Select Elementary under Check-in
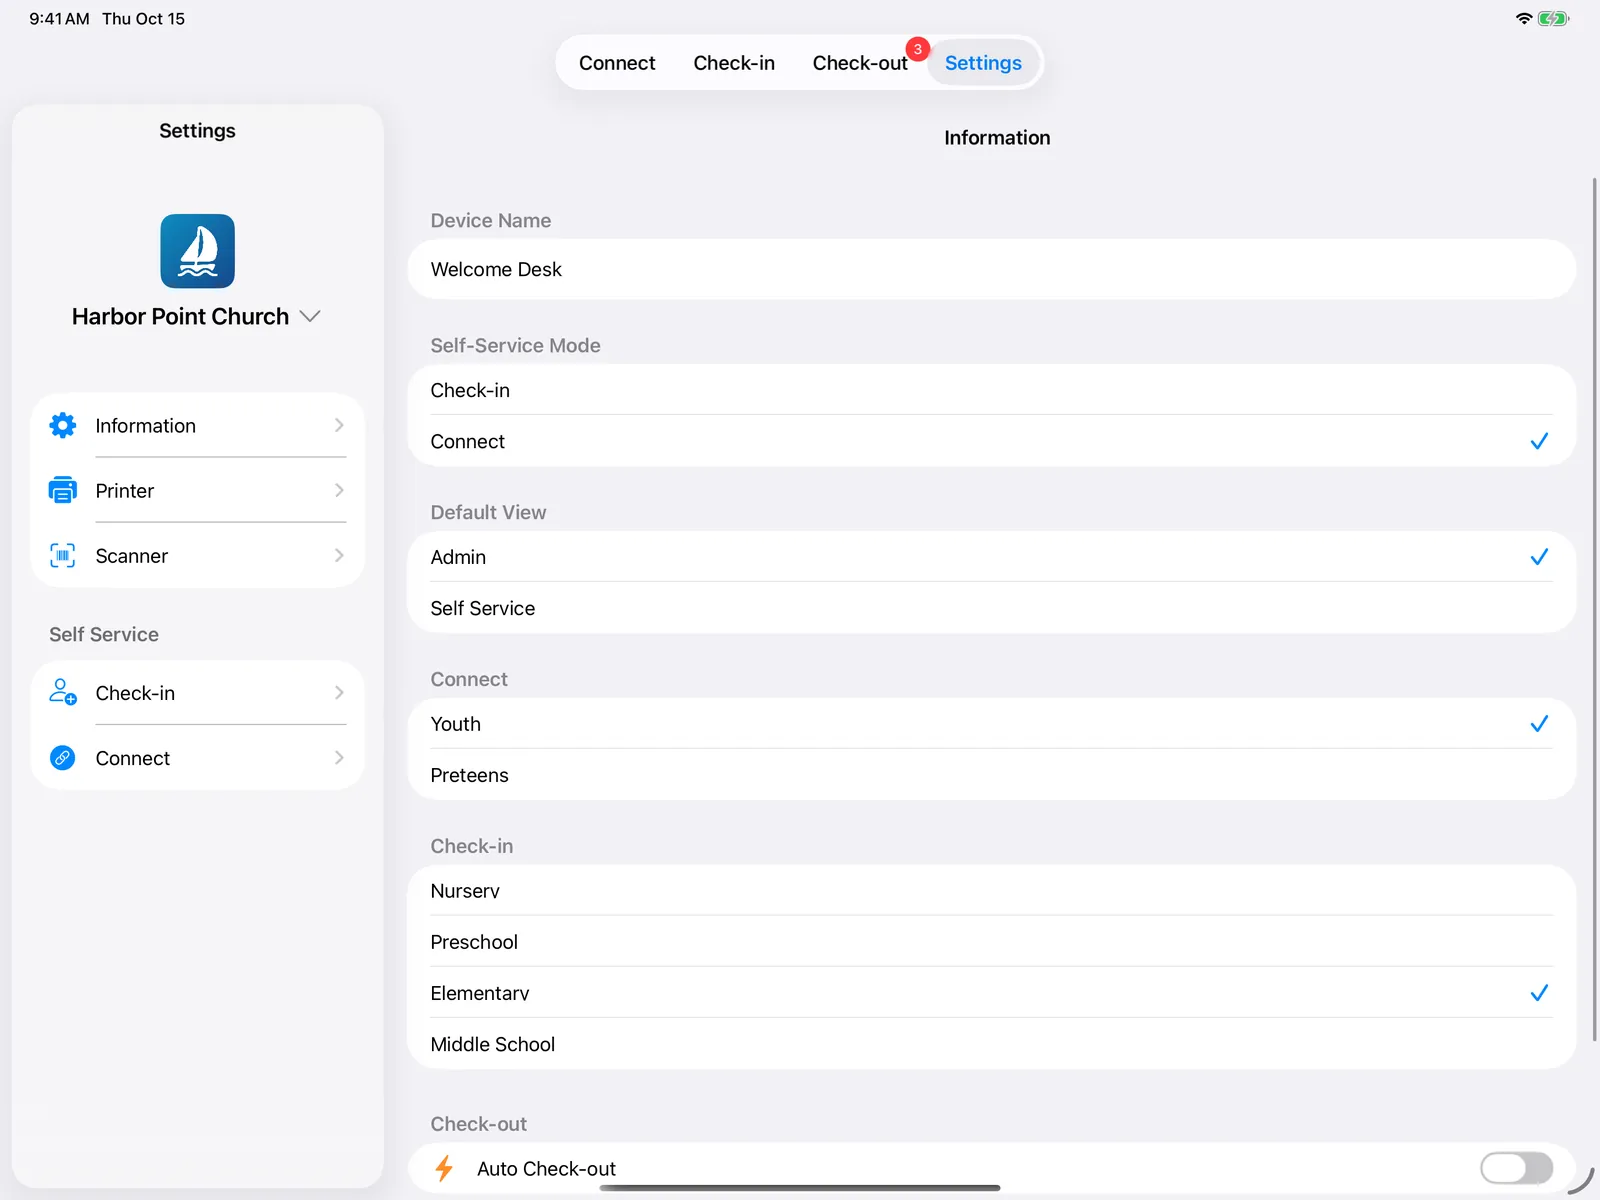Screen dimensions: 1600x1200 991,993
